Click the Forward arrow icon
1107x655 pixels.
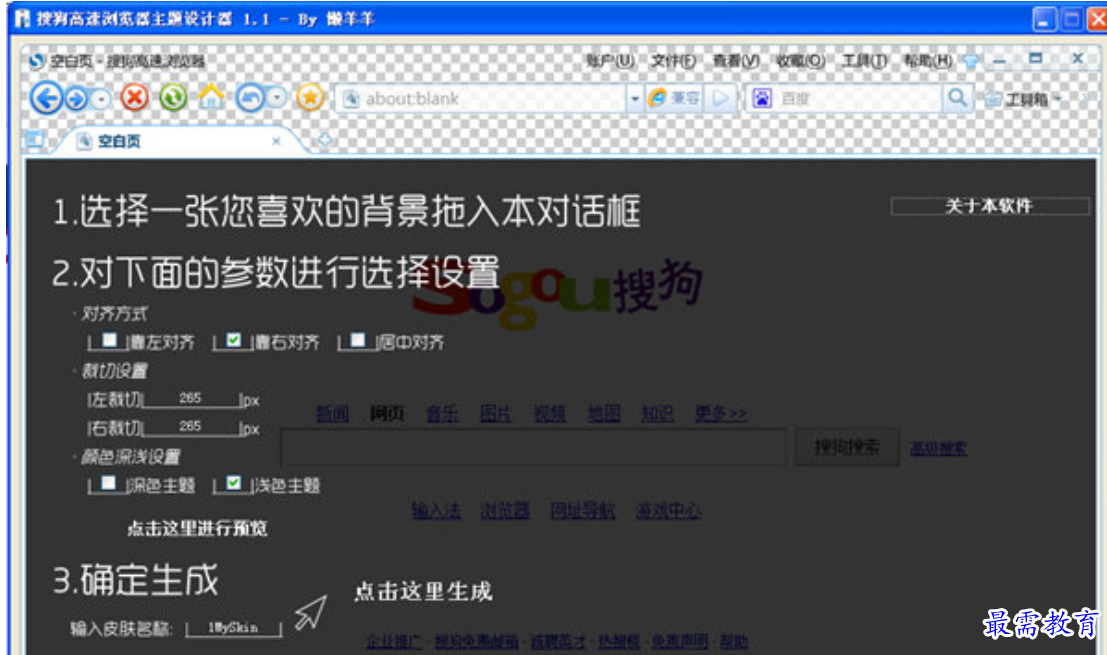tap(76, 99)
